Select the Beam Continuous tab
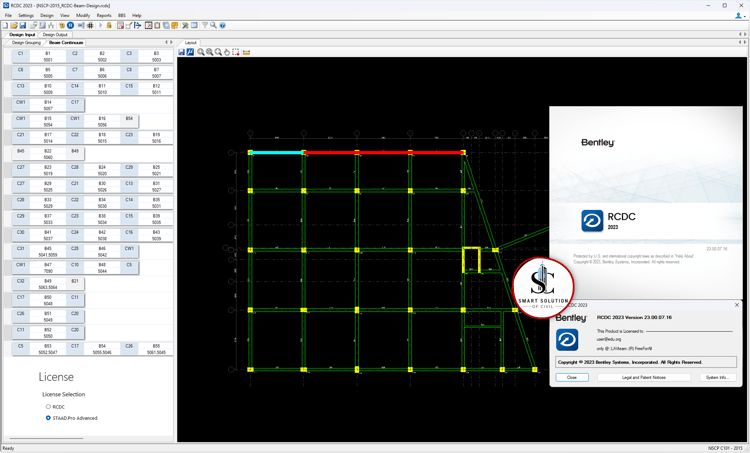 pyautogui.click(x=66, y=43)
